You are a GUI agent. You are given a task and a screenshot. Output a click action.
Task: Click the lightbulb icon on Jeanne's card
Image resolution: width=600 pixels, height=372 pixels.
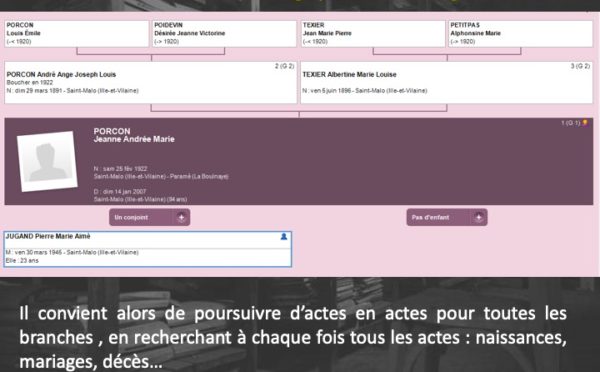pyautogui.click(x=585, y=123)
